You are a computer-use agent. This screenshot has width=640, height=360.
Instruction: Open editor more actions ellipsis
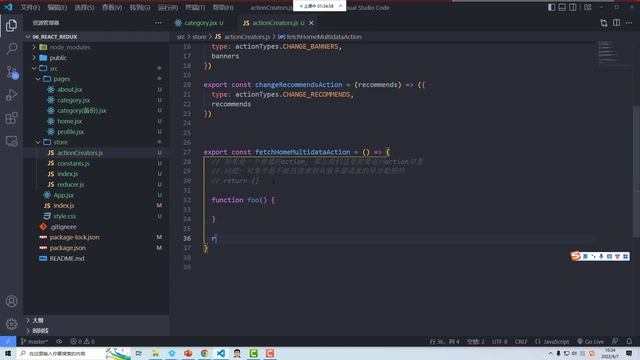click(x=629, y=23)
